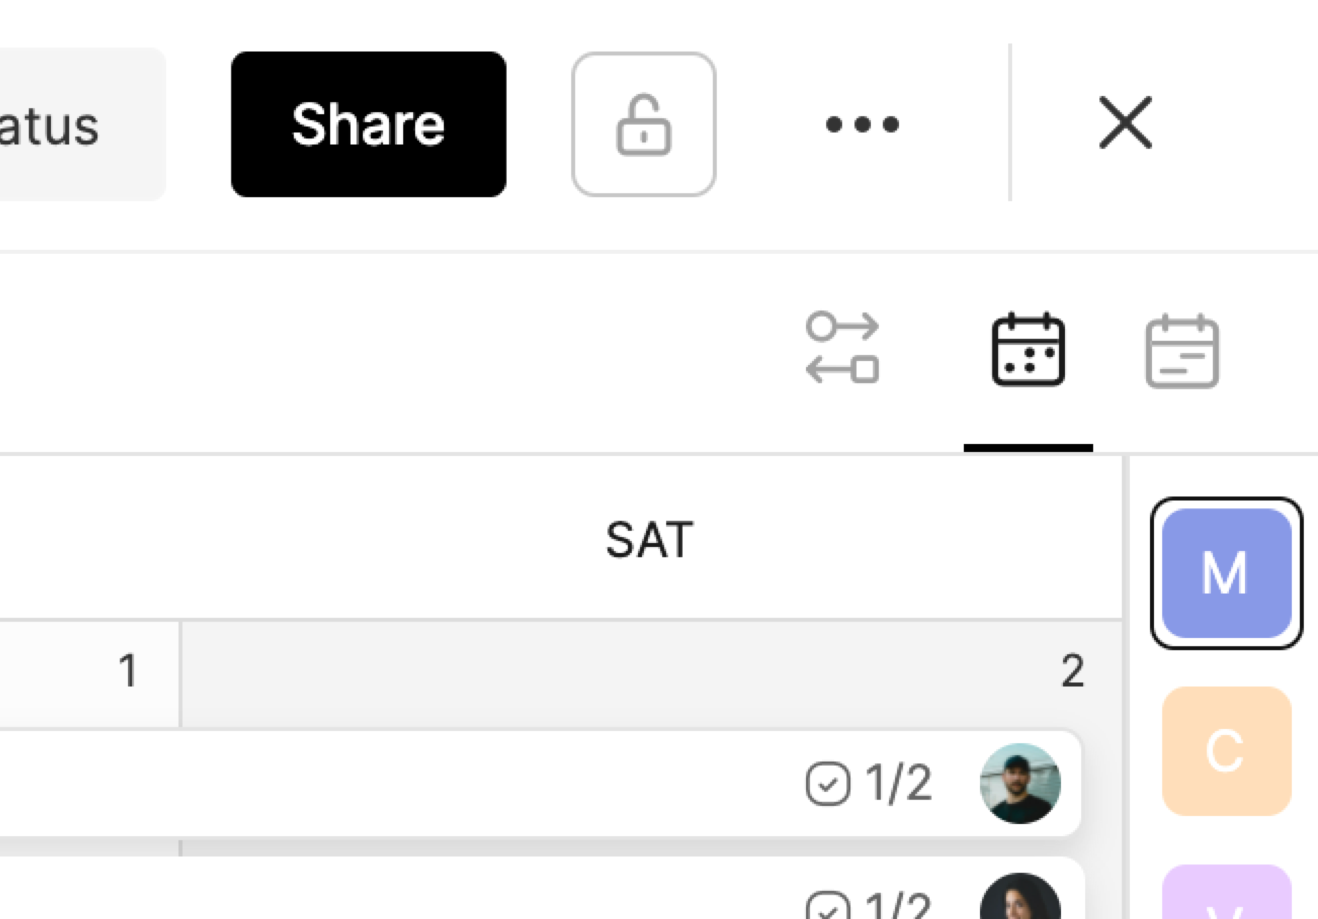Select the month calendar view tab

tap(1028, 349)
